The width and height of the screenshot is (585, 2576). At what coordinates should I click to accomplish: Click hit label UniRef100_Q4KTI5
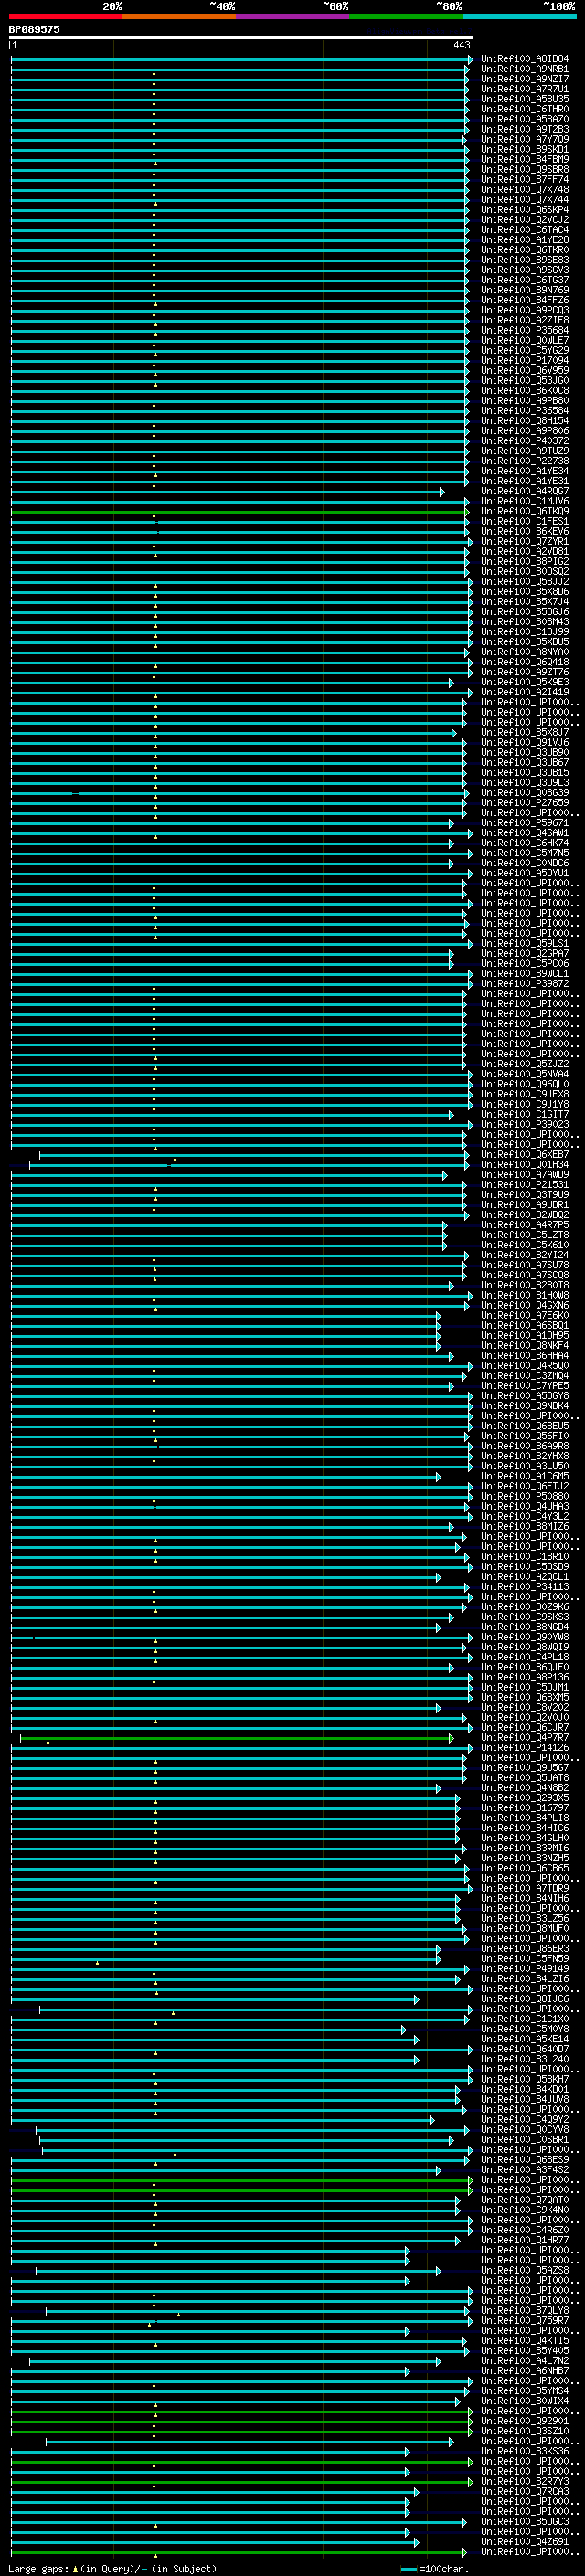coord(524,2340)
